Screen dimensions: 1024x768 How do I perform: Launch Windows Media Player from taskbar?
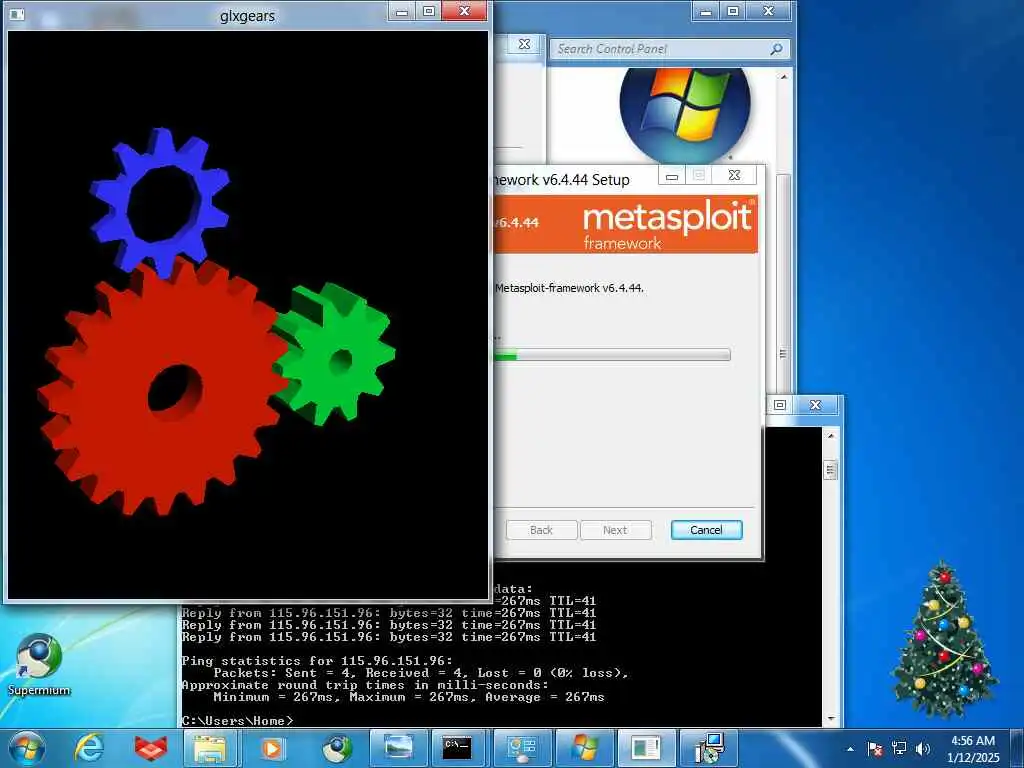click(x=271, y=748)
